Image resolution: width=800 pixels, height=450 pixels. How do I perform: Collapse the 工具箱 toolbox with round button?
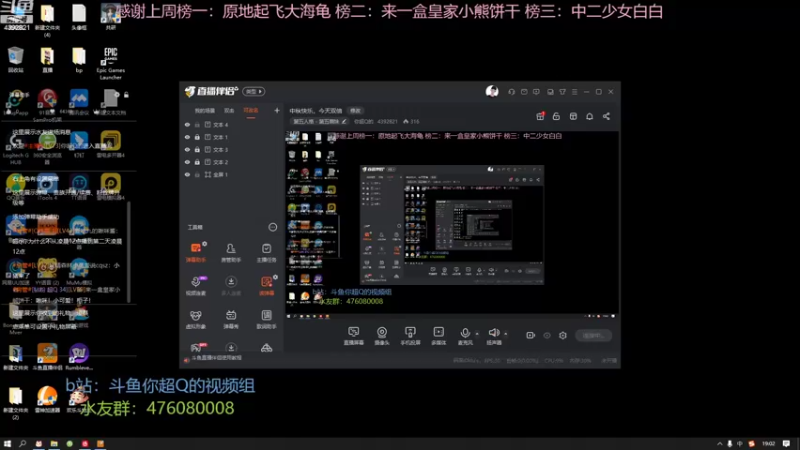[273, 227]
